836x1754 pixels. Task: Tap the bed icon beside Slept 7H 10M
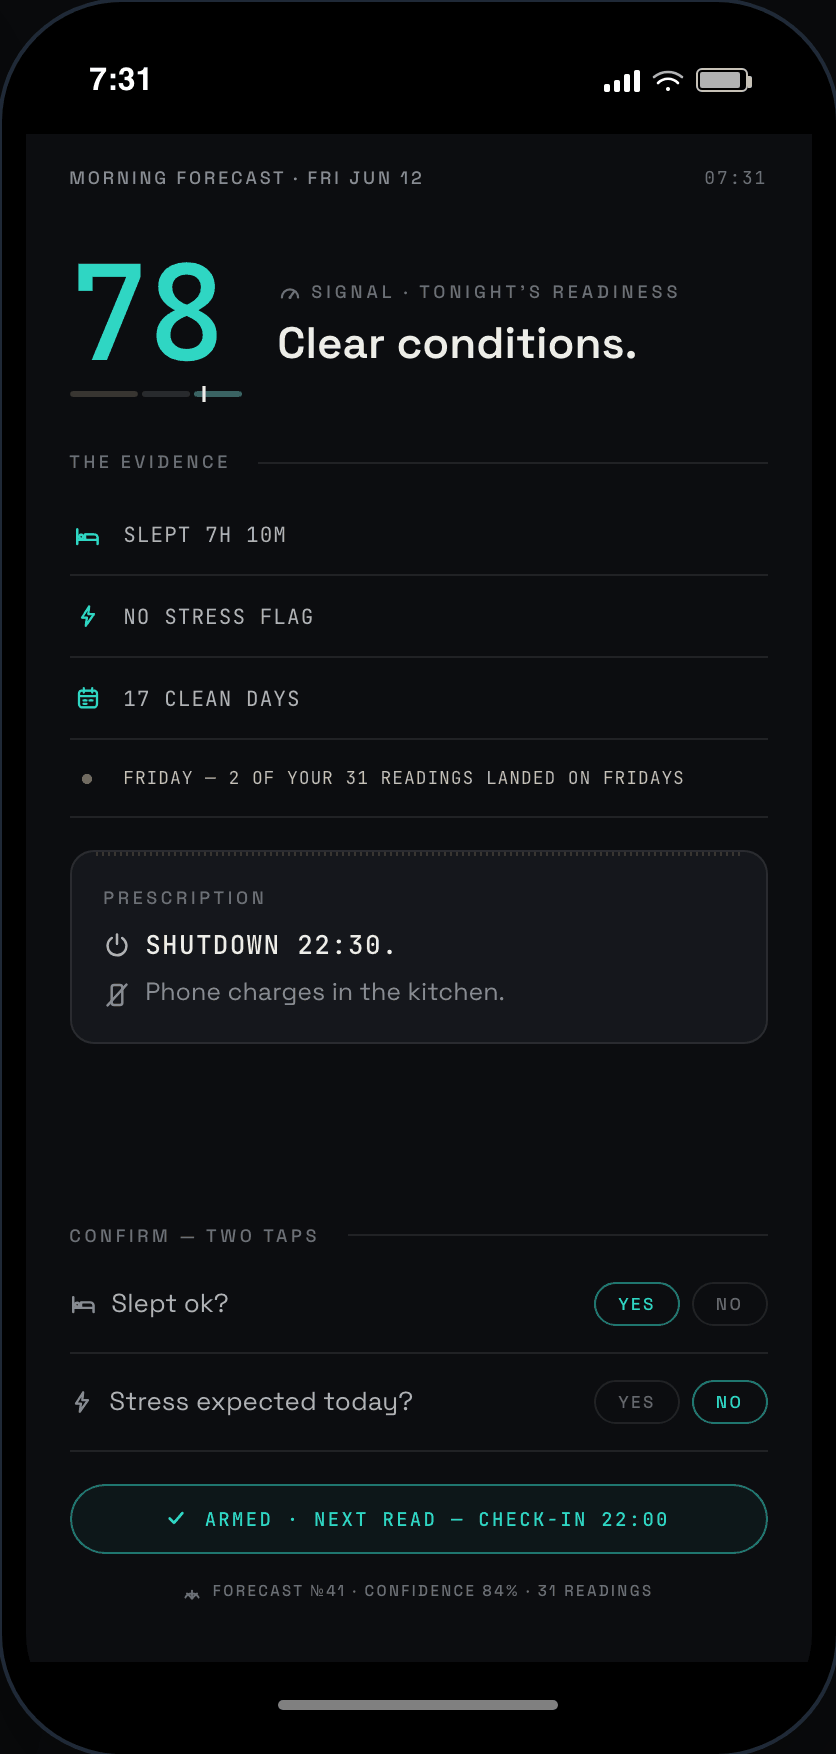(x=88, y=537)
